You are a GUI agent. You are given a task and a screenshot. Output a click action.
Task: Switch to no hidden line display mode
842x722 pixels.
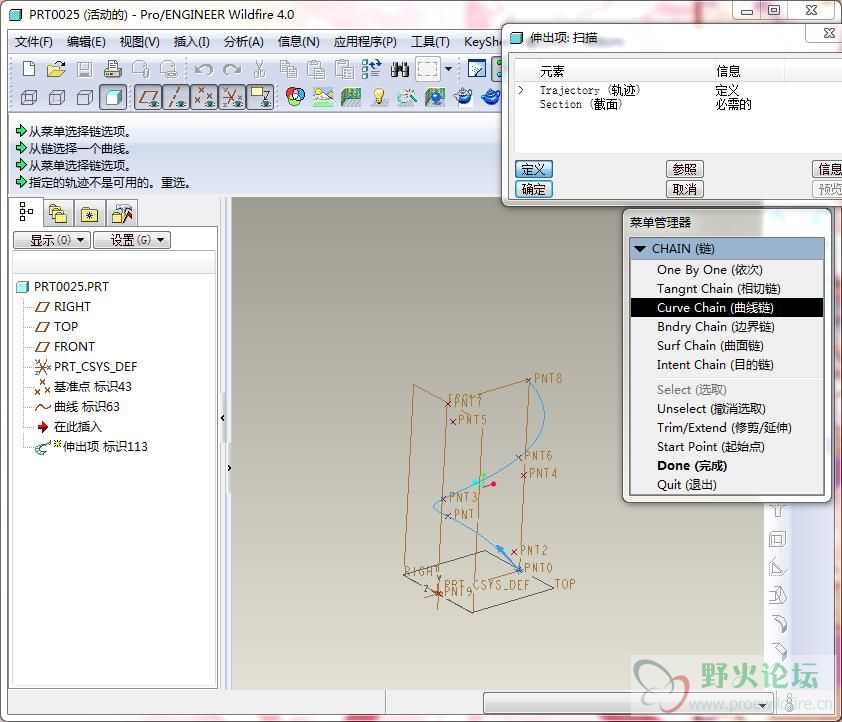click(x=85, y=97)
